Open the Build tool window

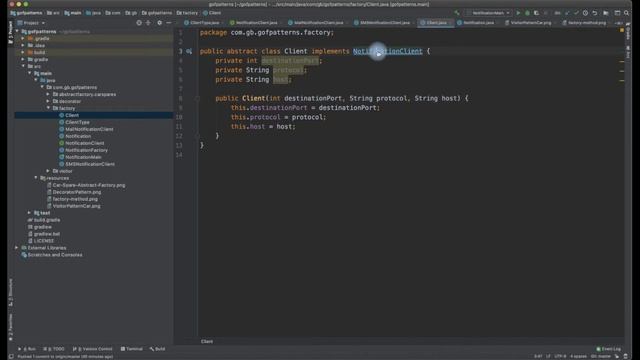[158, 349]
